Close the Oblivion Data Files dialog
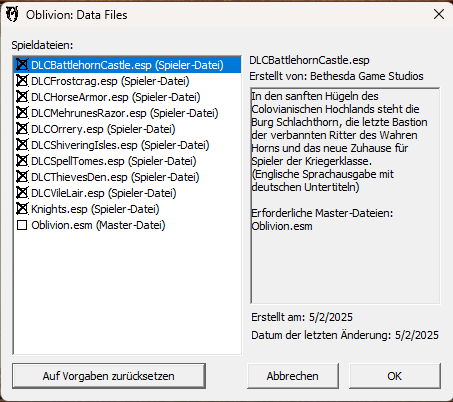453x402 pixels. [439, 14]
